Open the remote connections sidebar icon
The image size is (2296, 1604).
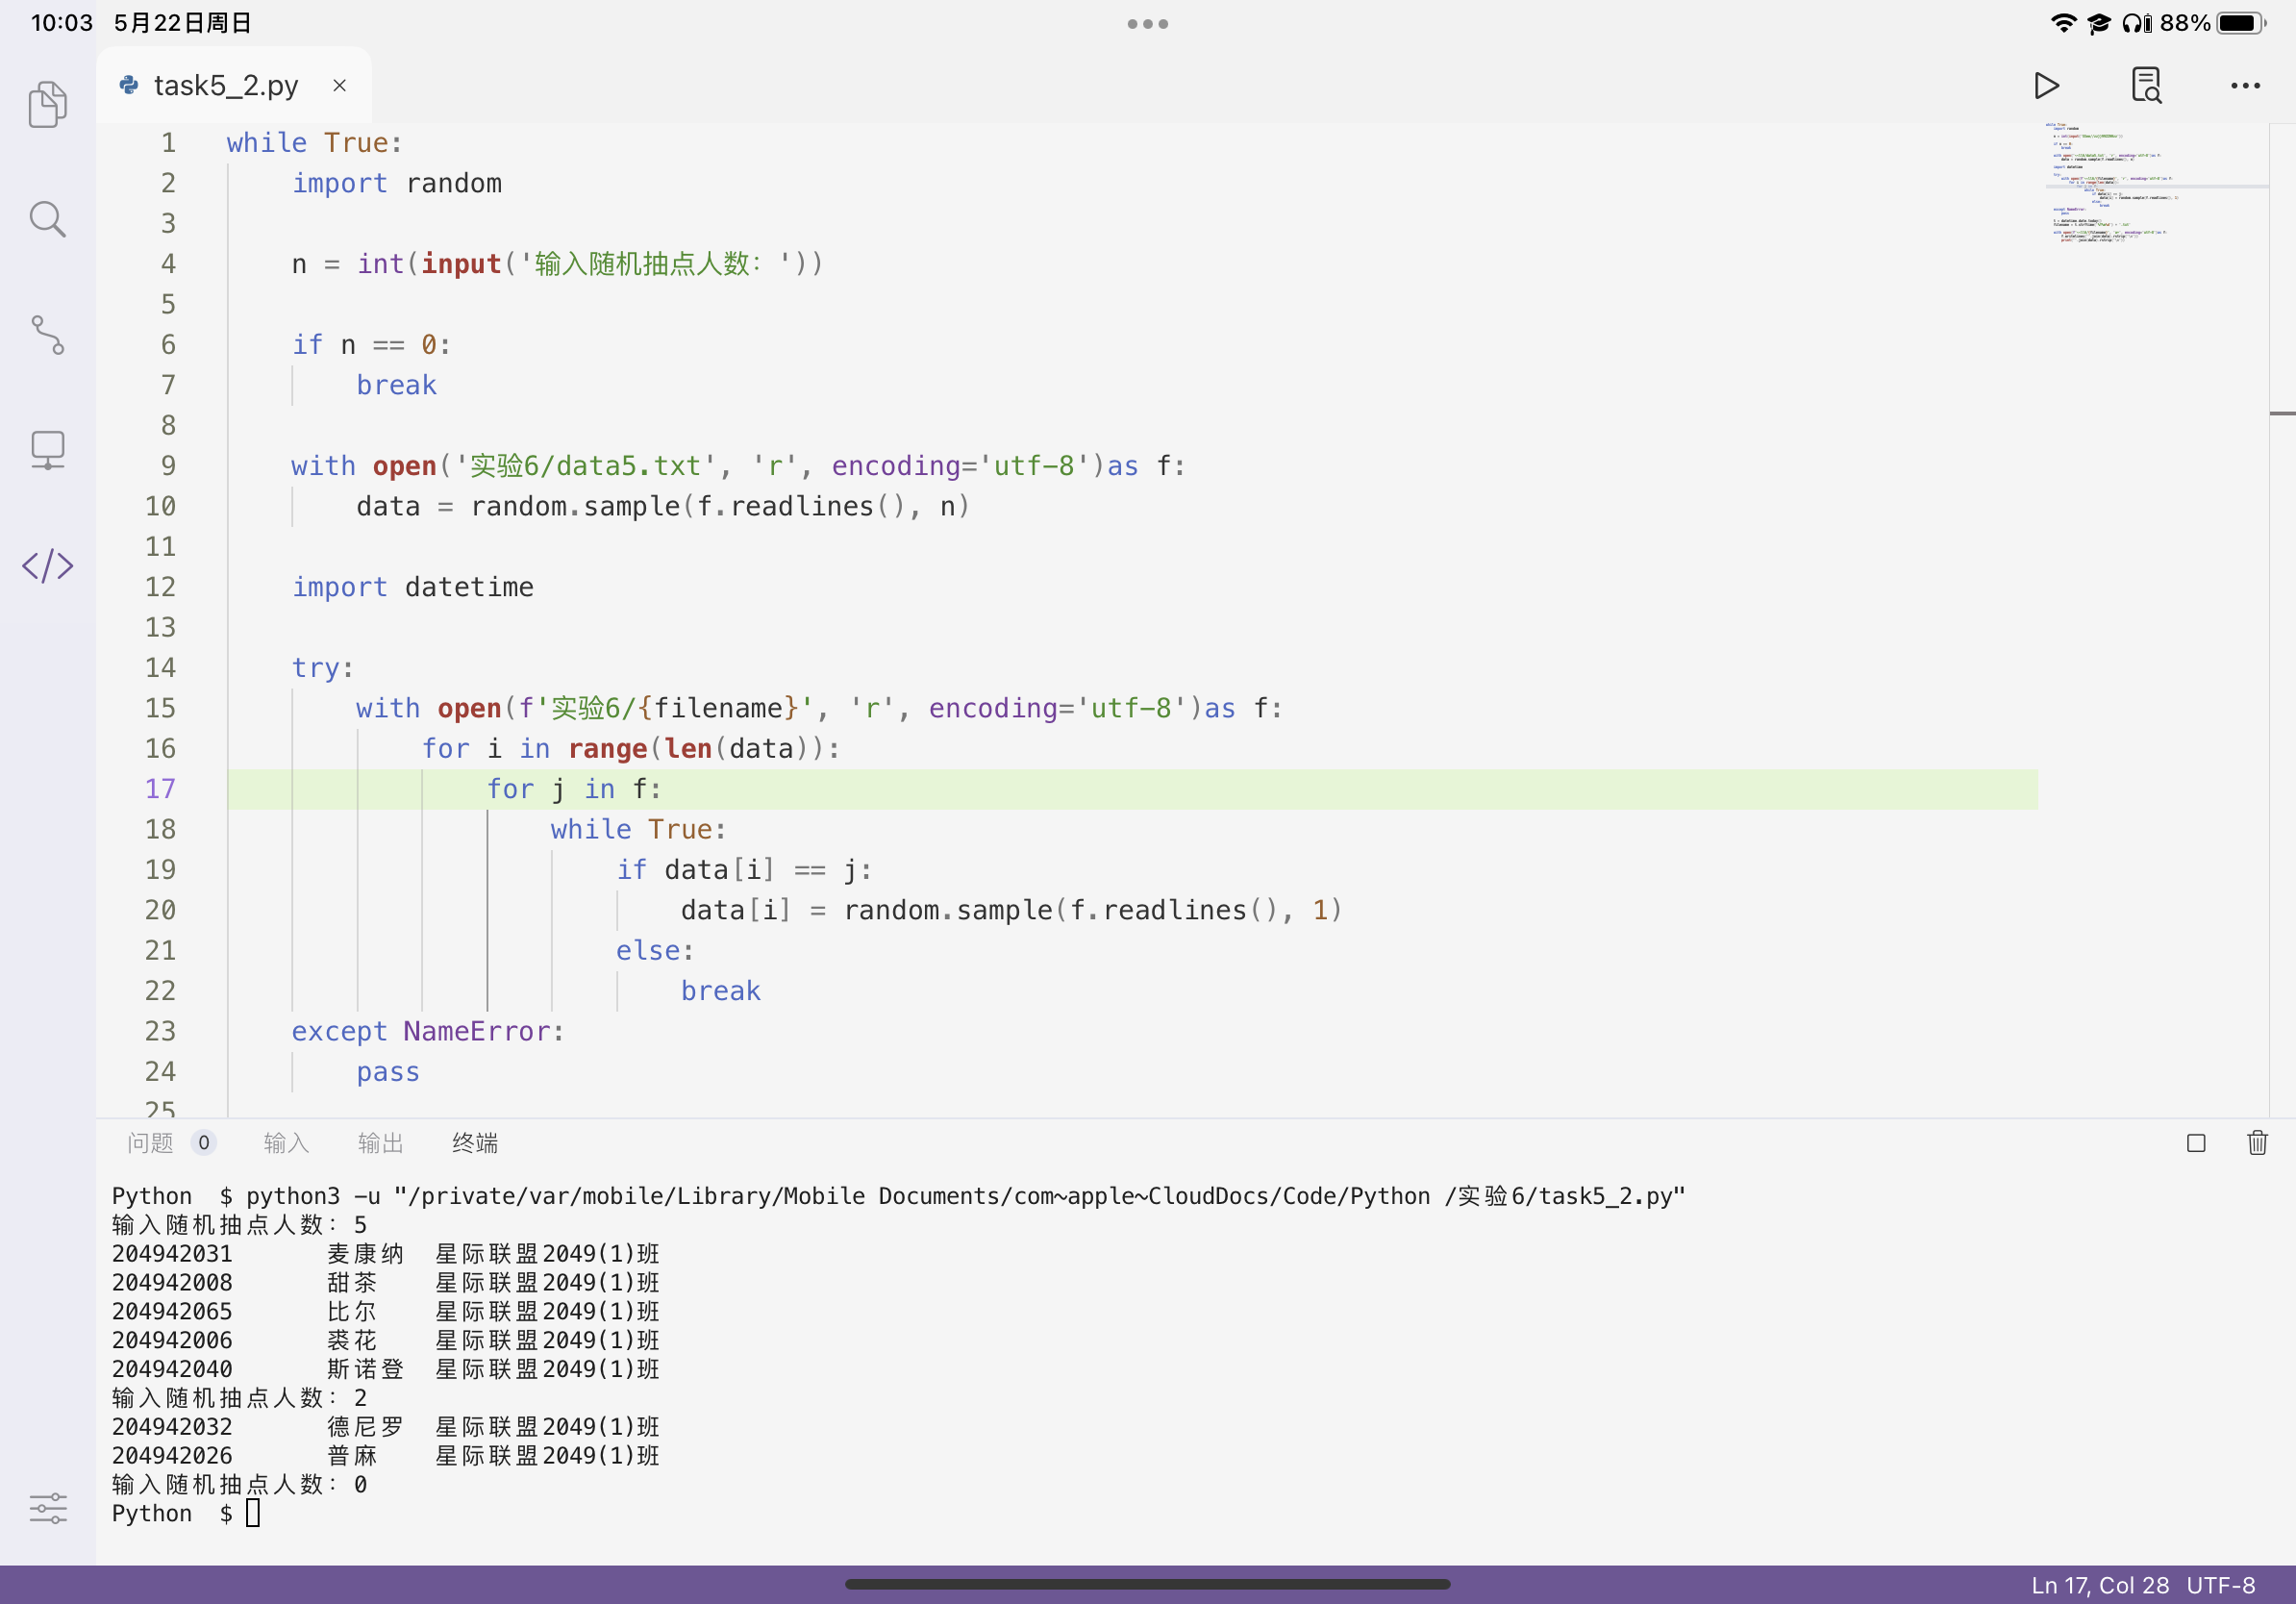pos(47,450)
